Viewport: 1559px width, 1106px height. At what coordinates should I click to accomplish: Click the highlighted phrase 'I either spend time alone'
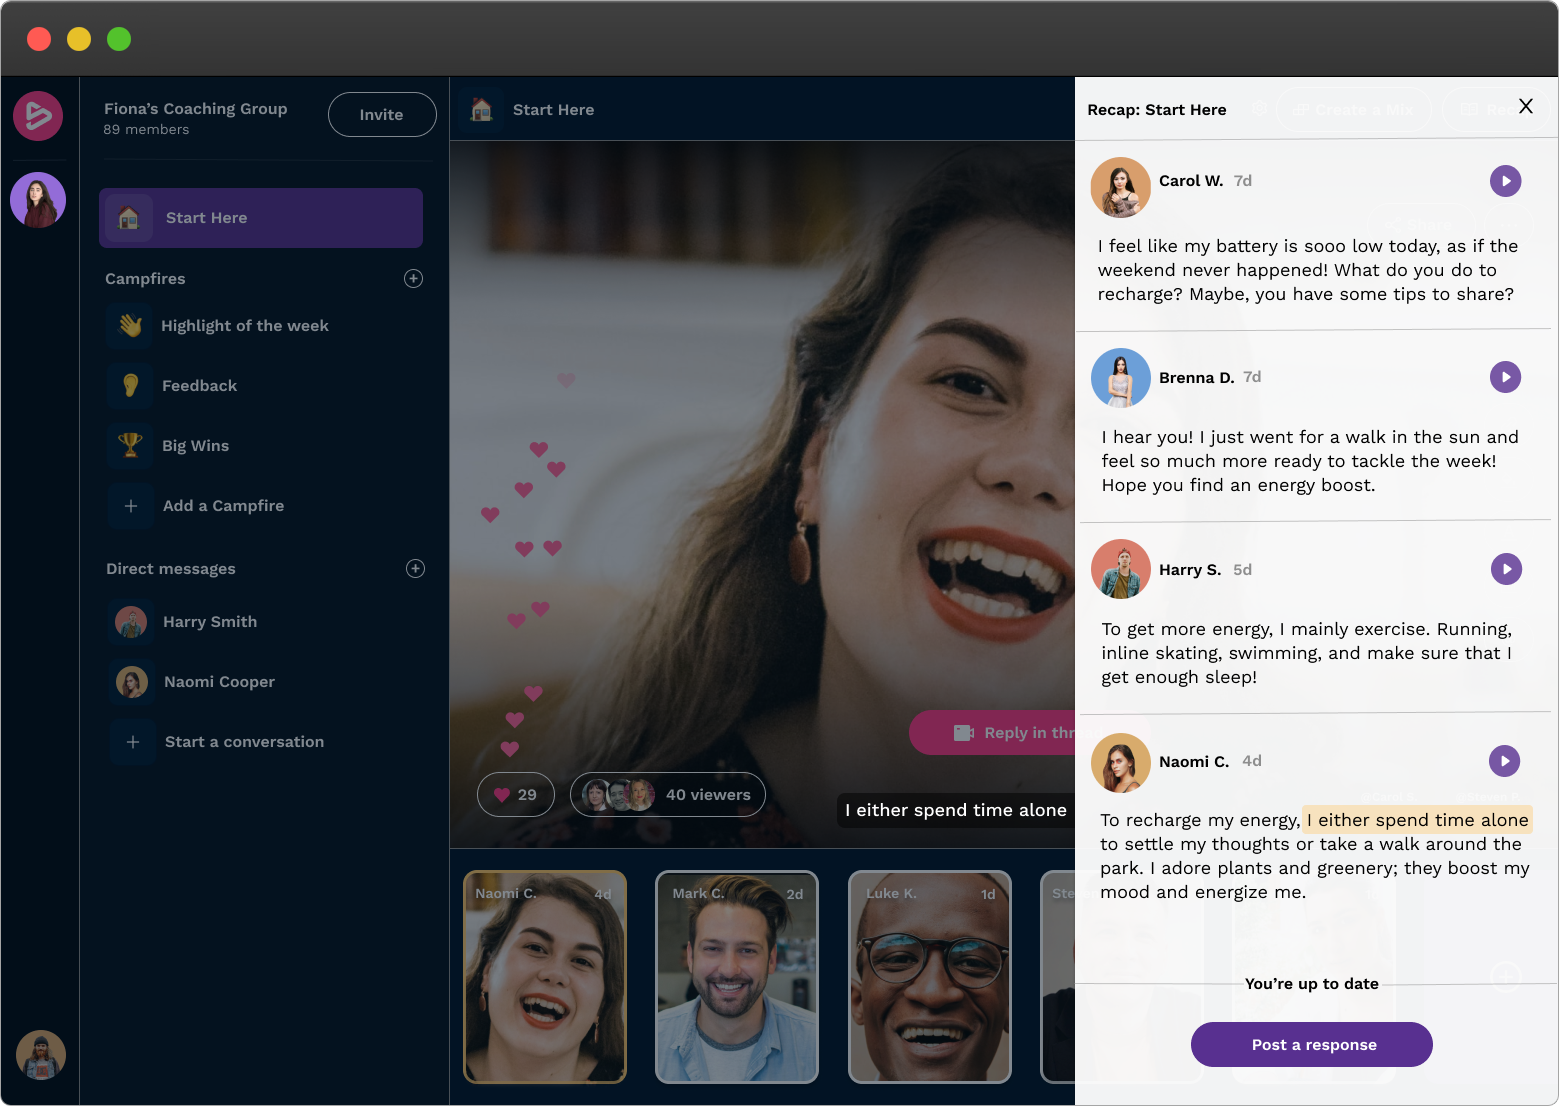[1417, 820]
